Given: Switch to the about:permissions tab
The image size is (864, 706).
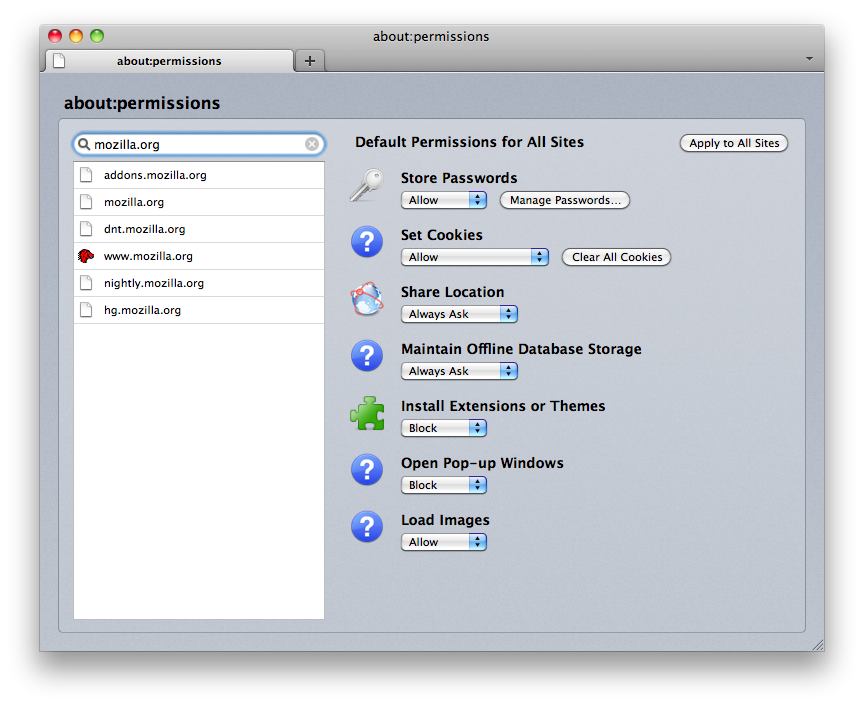Looking at the screenshot, I should click(169, 61).
